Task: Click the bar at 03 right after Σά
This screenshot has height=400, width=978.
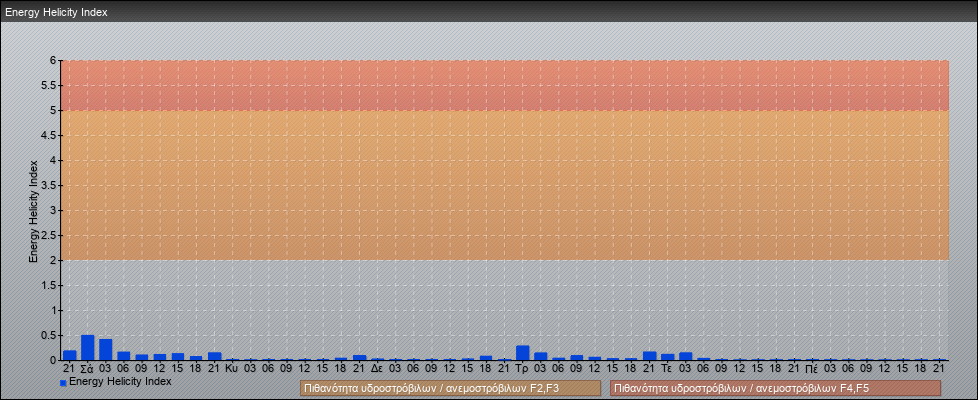Action: (106, 349)
